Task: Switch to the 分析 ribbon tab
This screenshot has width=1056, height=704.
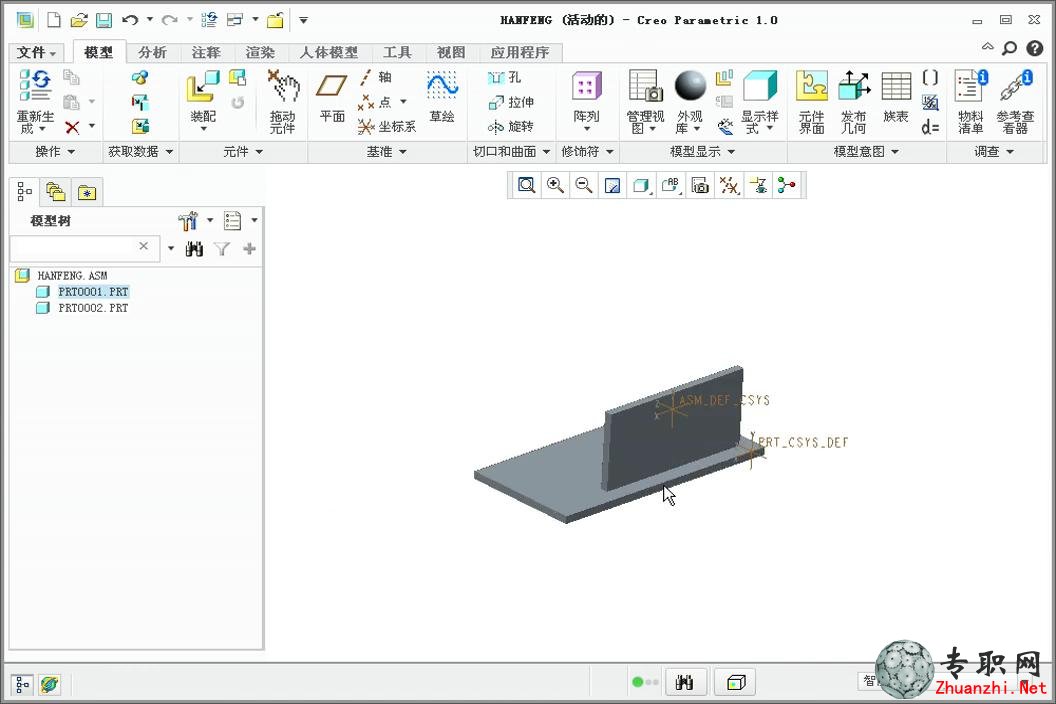Action: pyautogui.click(x=152, y=53)
